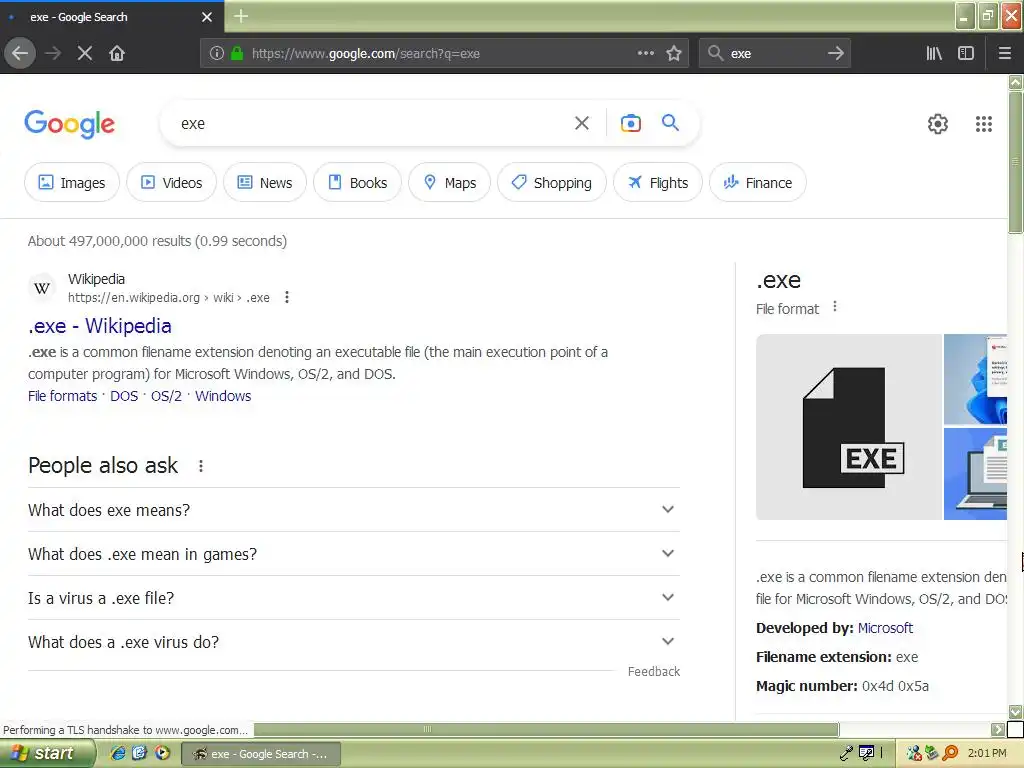Open the Wikipedia result options menu
The image size is (1024, 768).
tap(287, 297)
